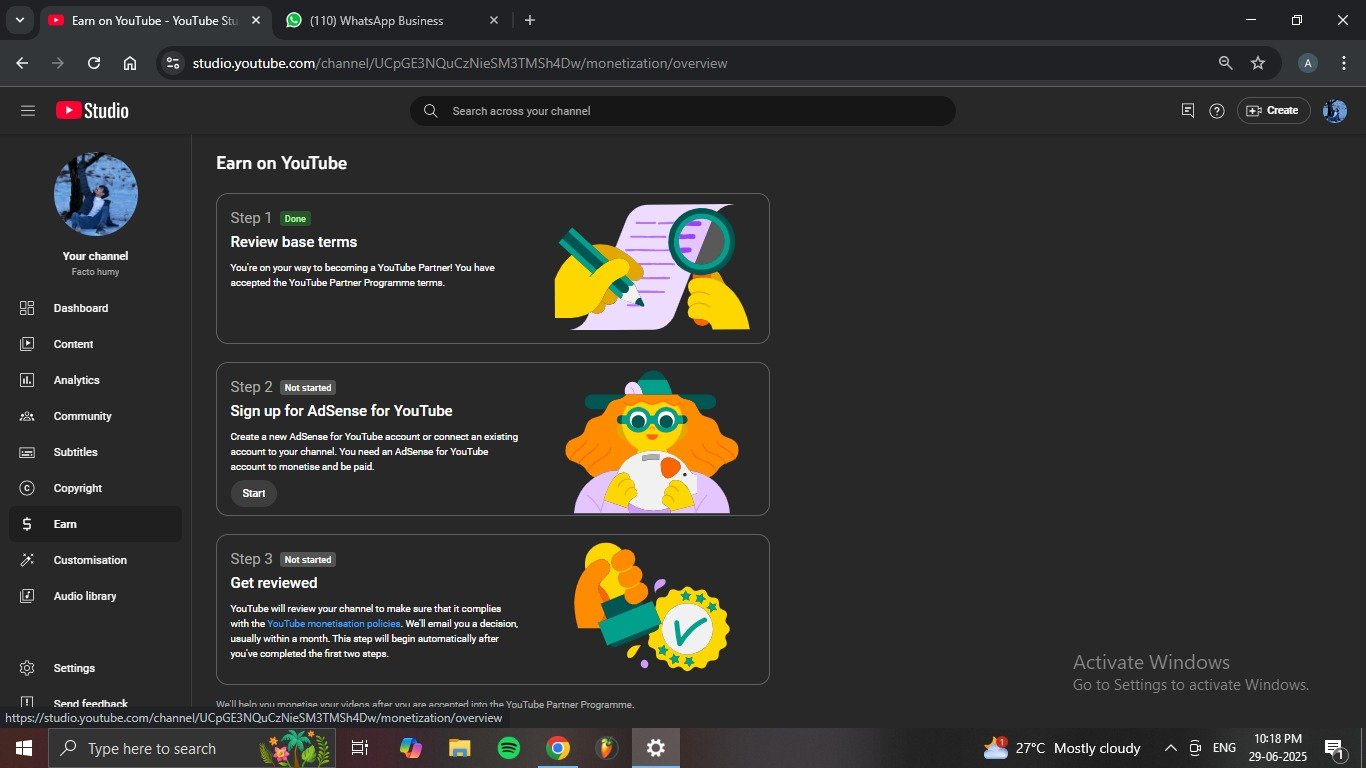Open the notifications center icon

[x=1334, y=748]
